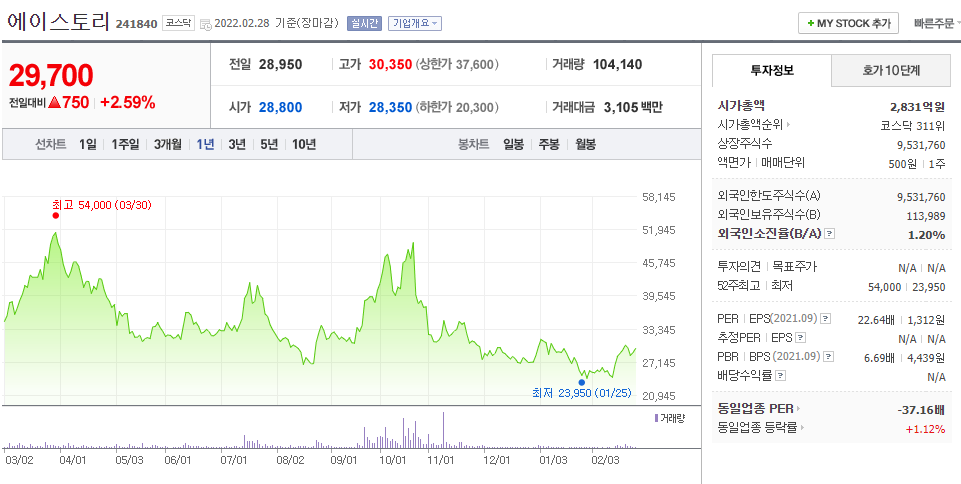The height and width of the screenshot is (484, 961).
Task: Click the 저가 value 28,350
Action: (390, 108)
